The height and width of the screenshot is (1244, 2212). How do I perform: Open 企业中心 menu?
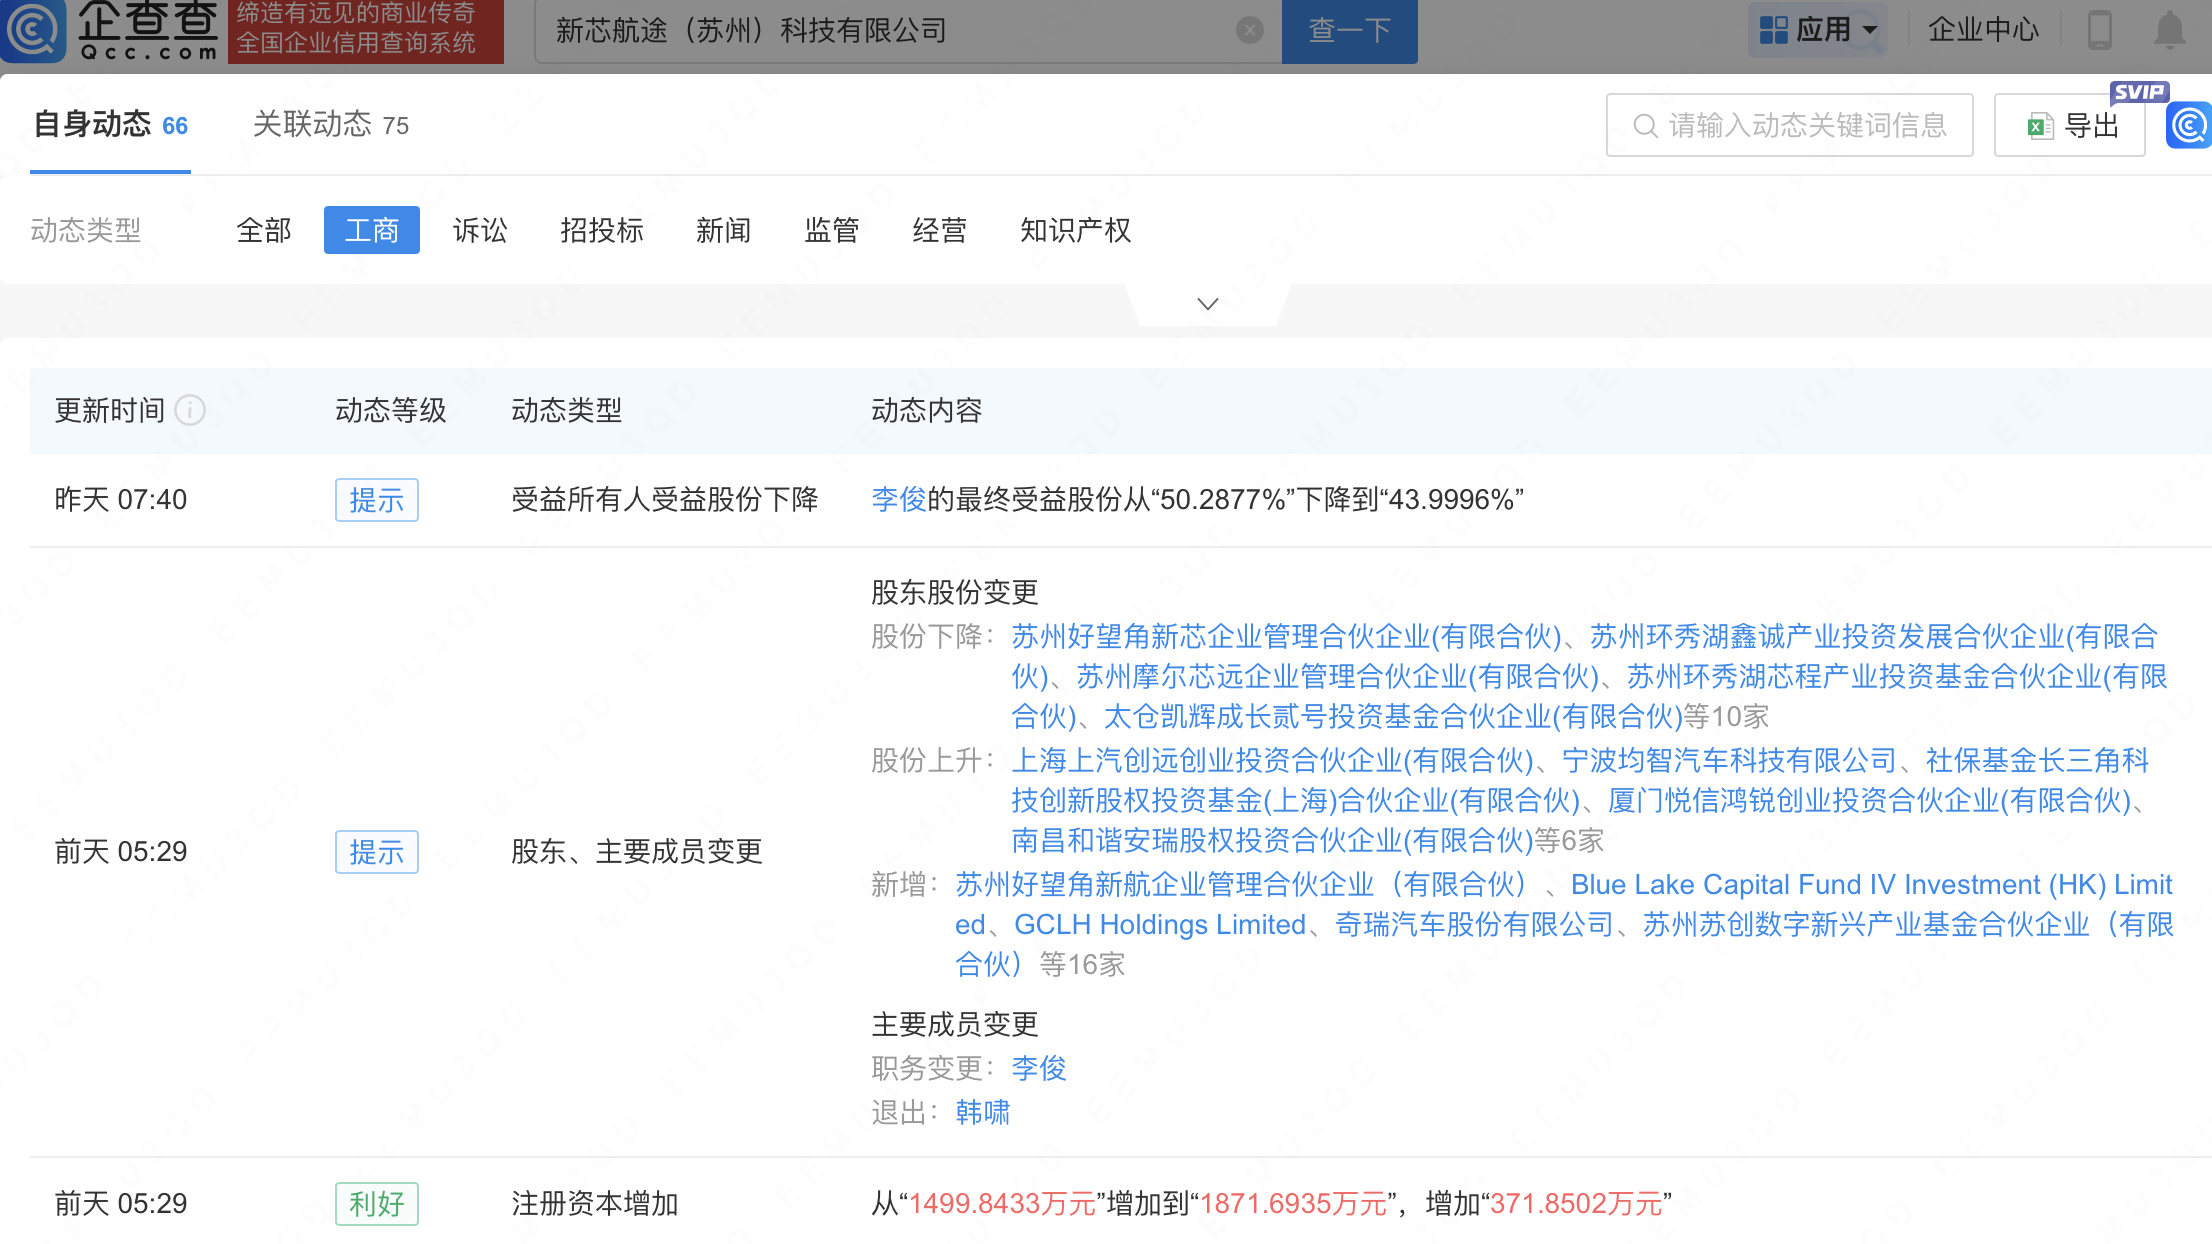(x=1982, y=30)
